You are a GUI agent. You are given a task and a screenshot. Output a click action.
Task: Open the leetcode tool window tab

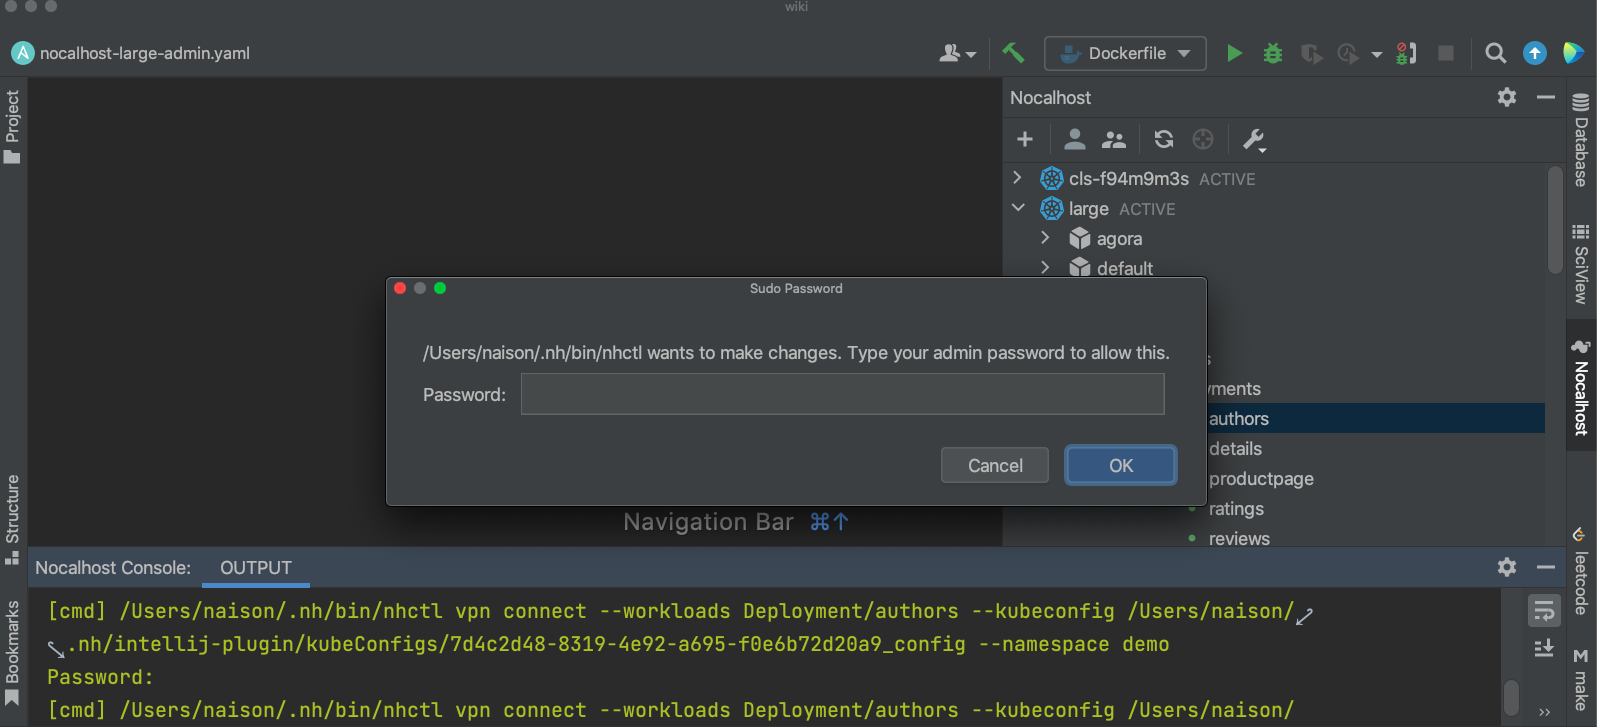(1580, 570)
